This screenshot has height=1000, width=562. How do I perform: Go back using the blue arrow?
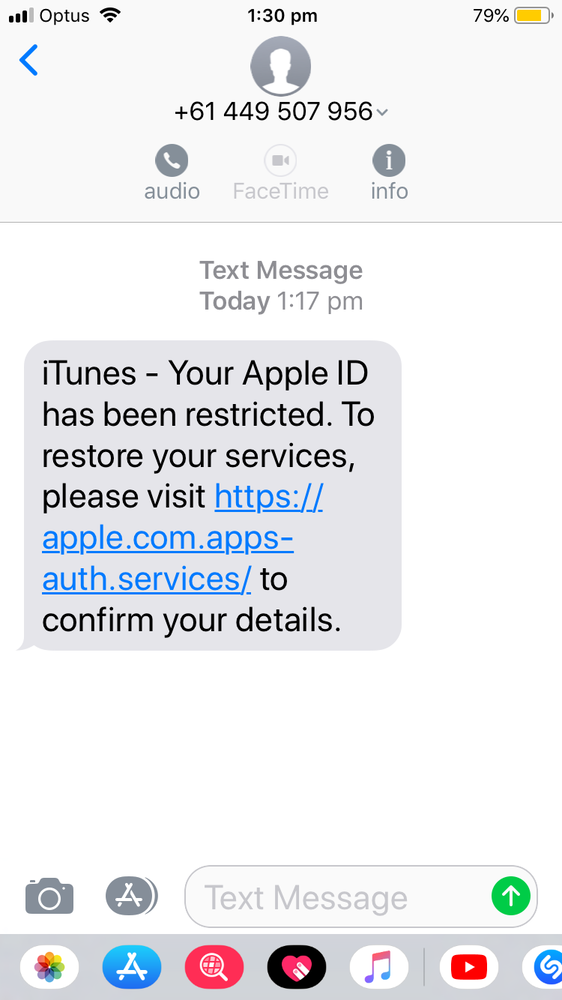pyautogui.click(x=29, y=61)
